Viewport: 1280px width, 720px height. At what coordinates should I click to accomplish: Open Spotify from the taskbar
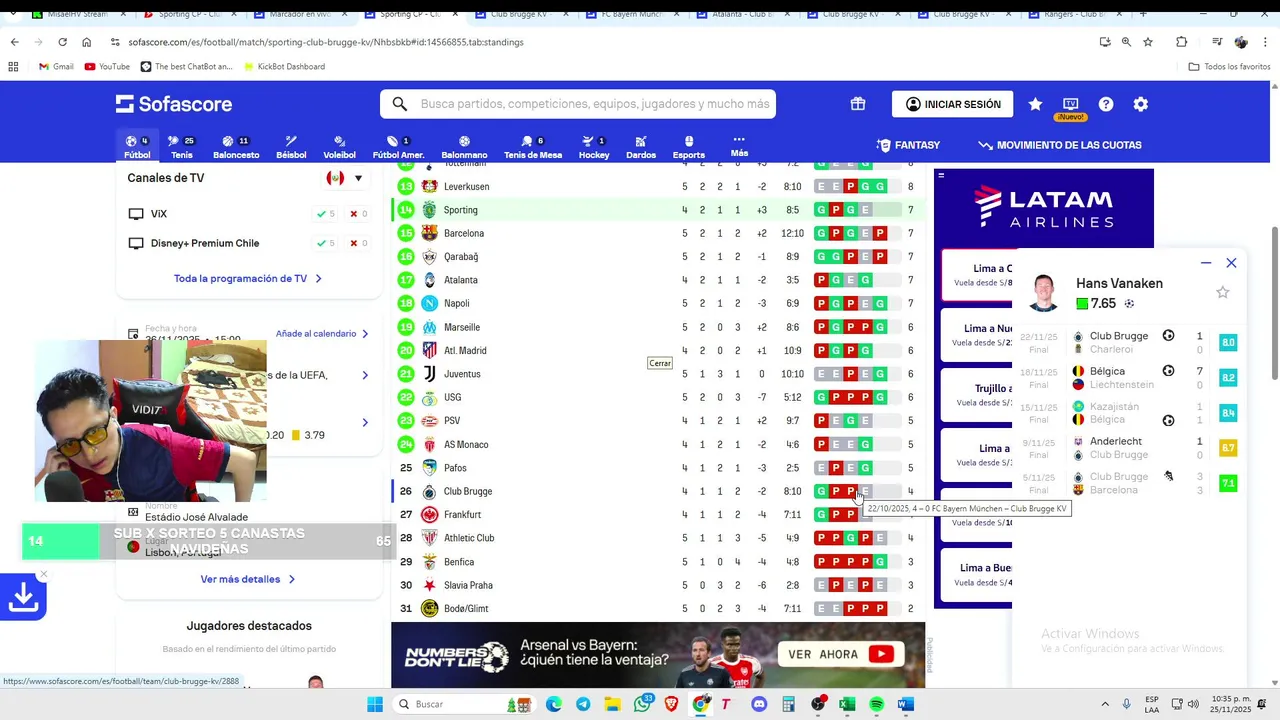coord(876,704)
